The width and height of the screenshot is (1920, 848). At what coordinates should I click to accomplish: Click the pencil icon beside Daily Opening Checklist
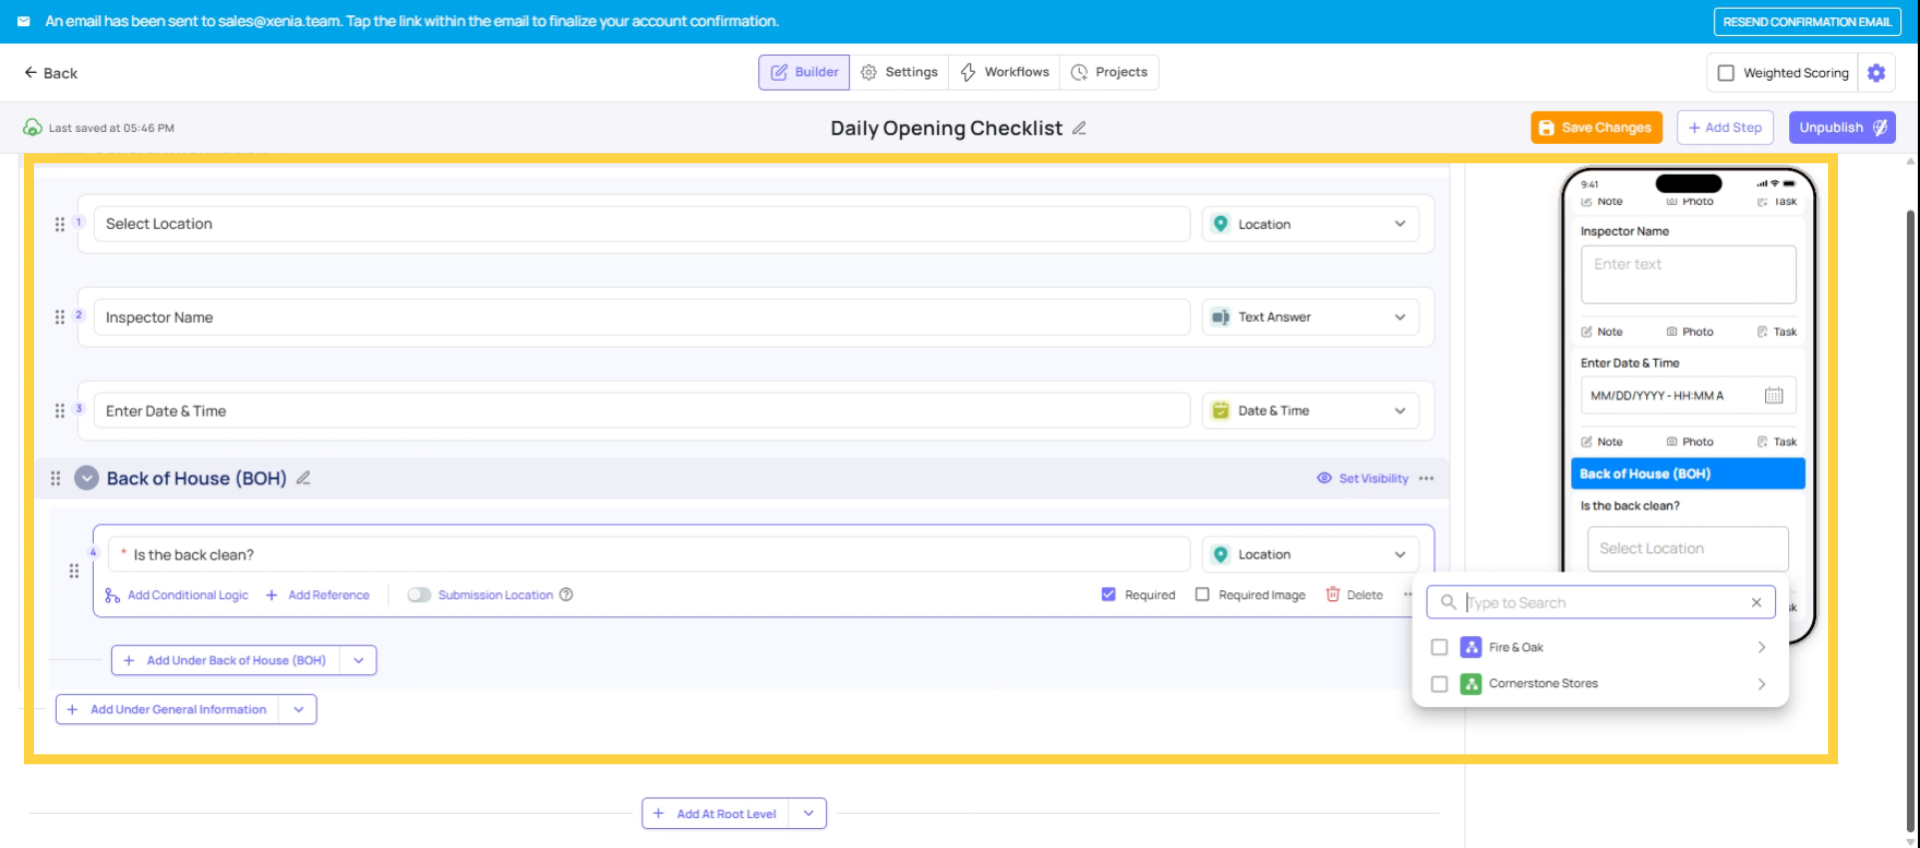1079,128
